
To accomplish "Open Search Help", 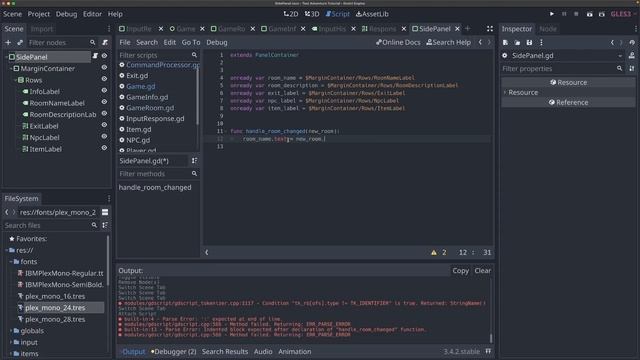I will [448, 42].
